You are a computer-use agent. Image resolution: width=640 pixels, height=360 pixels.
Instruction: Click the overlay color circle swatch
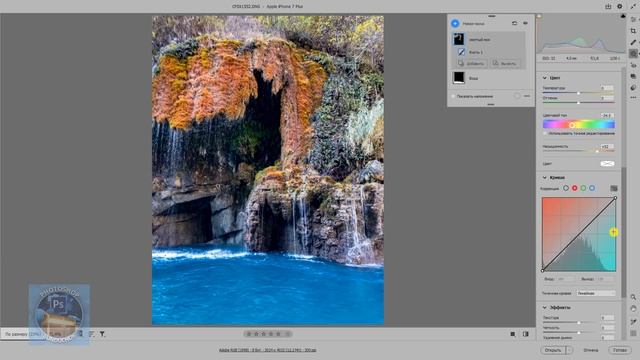tap(517, 96)
